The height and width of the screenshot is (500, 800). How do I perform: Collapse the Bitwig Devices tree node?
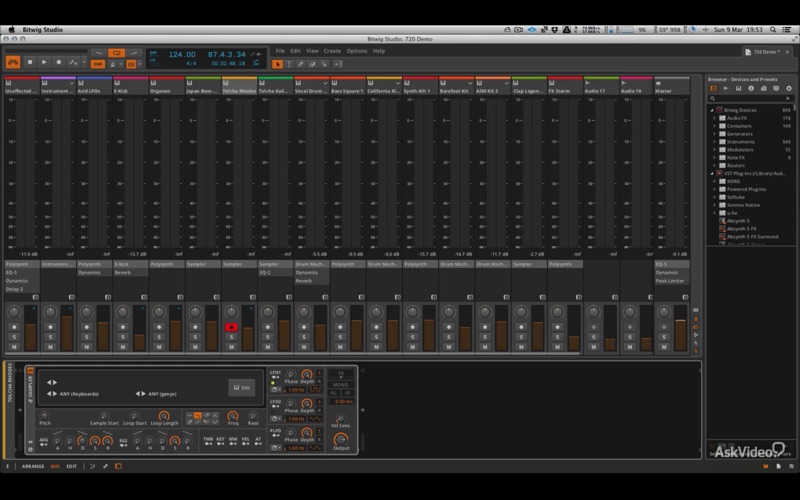point(712,110)
